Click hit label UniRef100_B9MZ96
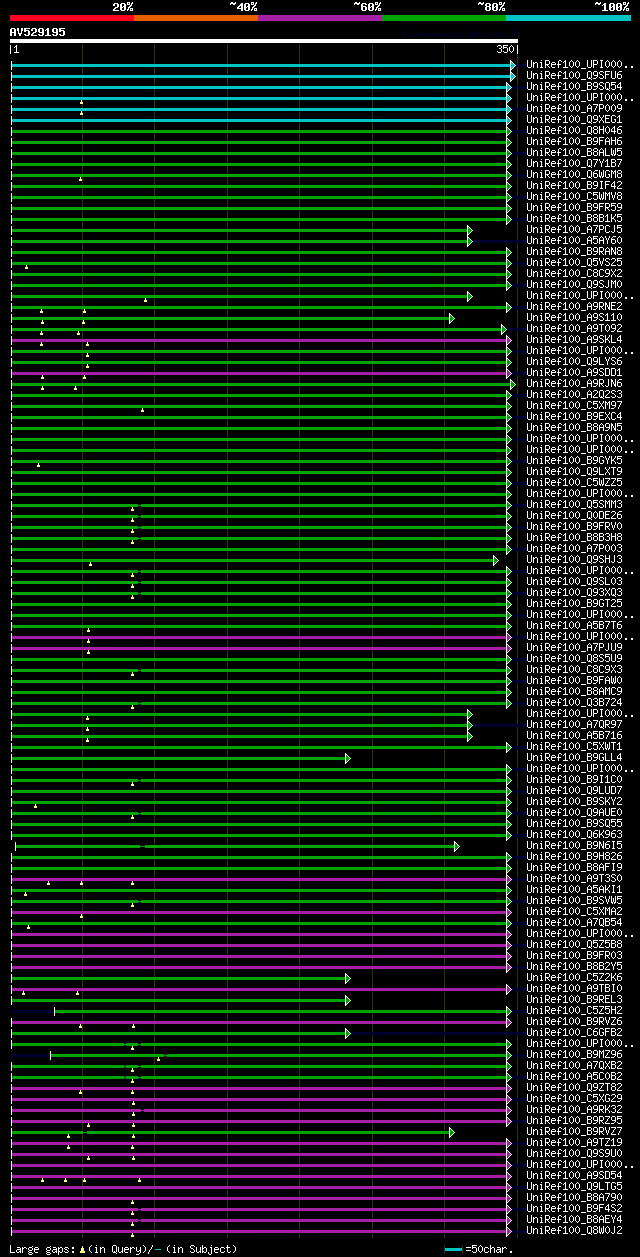The height and width of the screenshot is (1257, 640). coord(574,1054)
